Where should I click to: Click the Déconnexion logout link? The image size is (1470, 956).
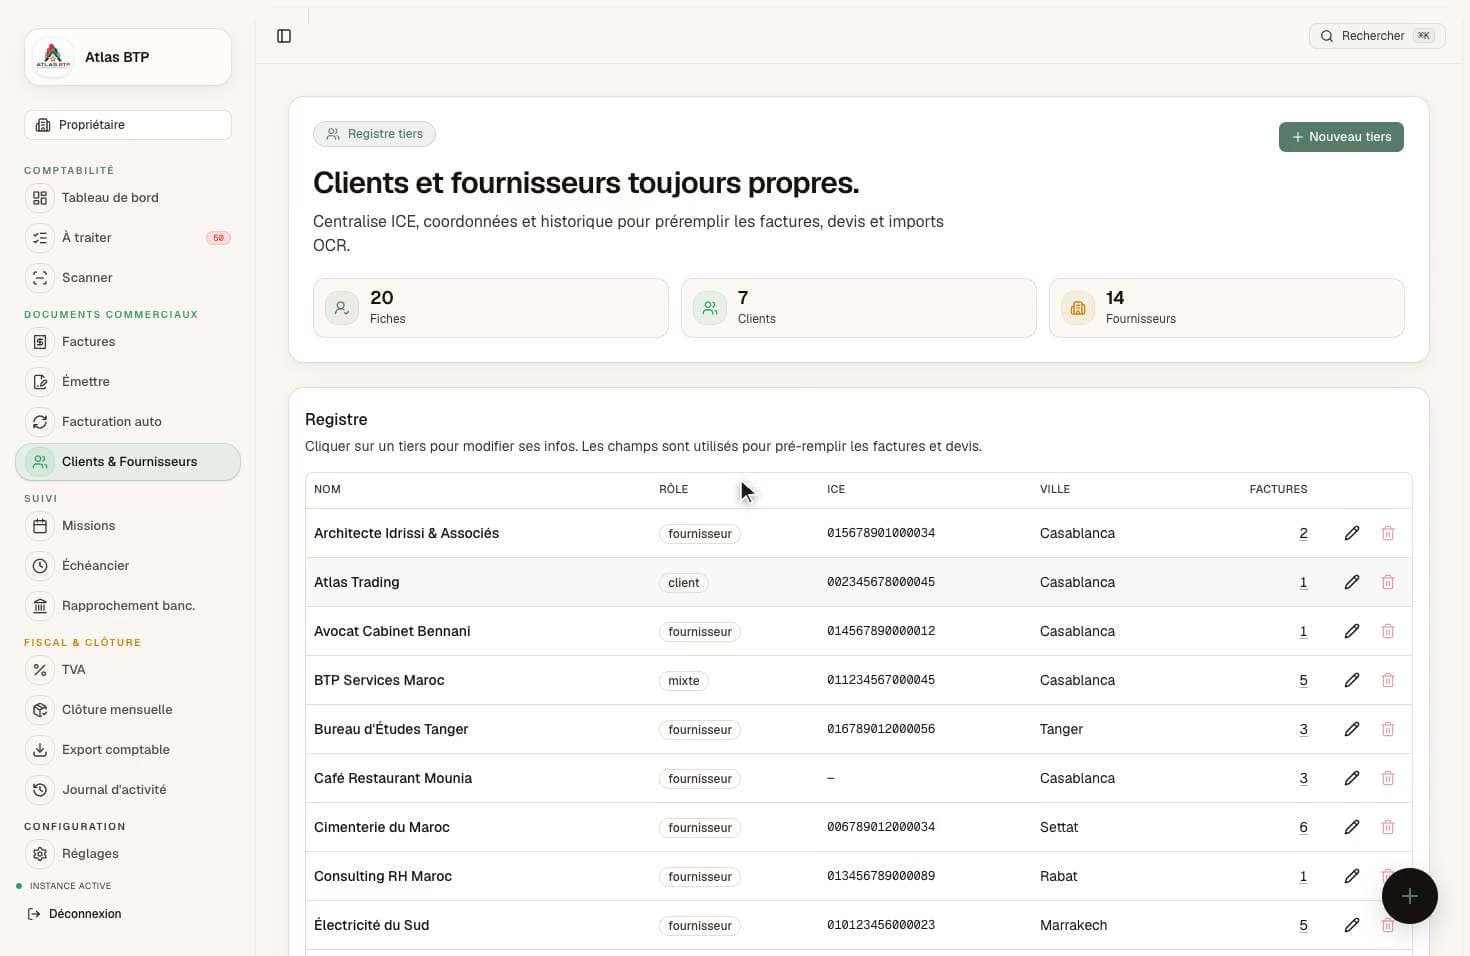tap(75, 914)
